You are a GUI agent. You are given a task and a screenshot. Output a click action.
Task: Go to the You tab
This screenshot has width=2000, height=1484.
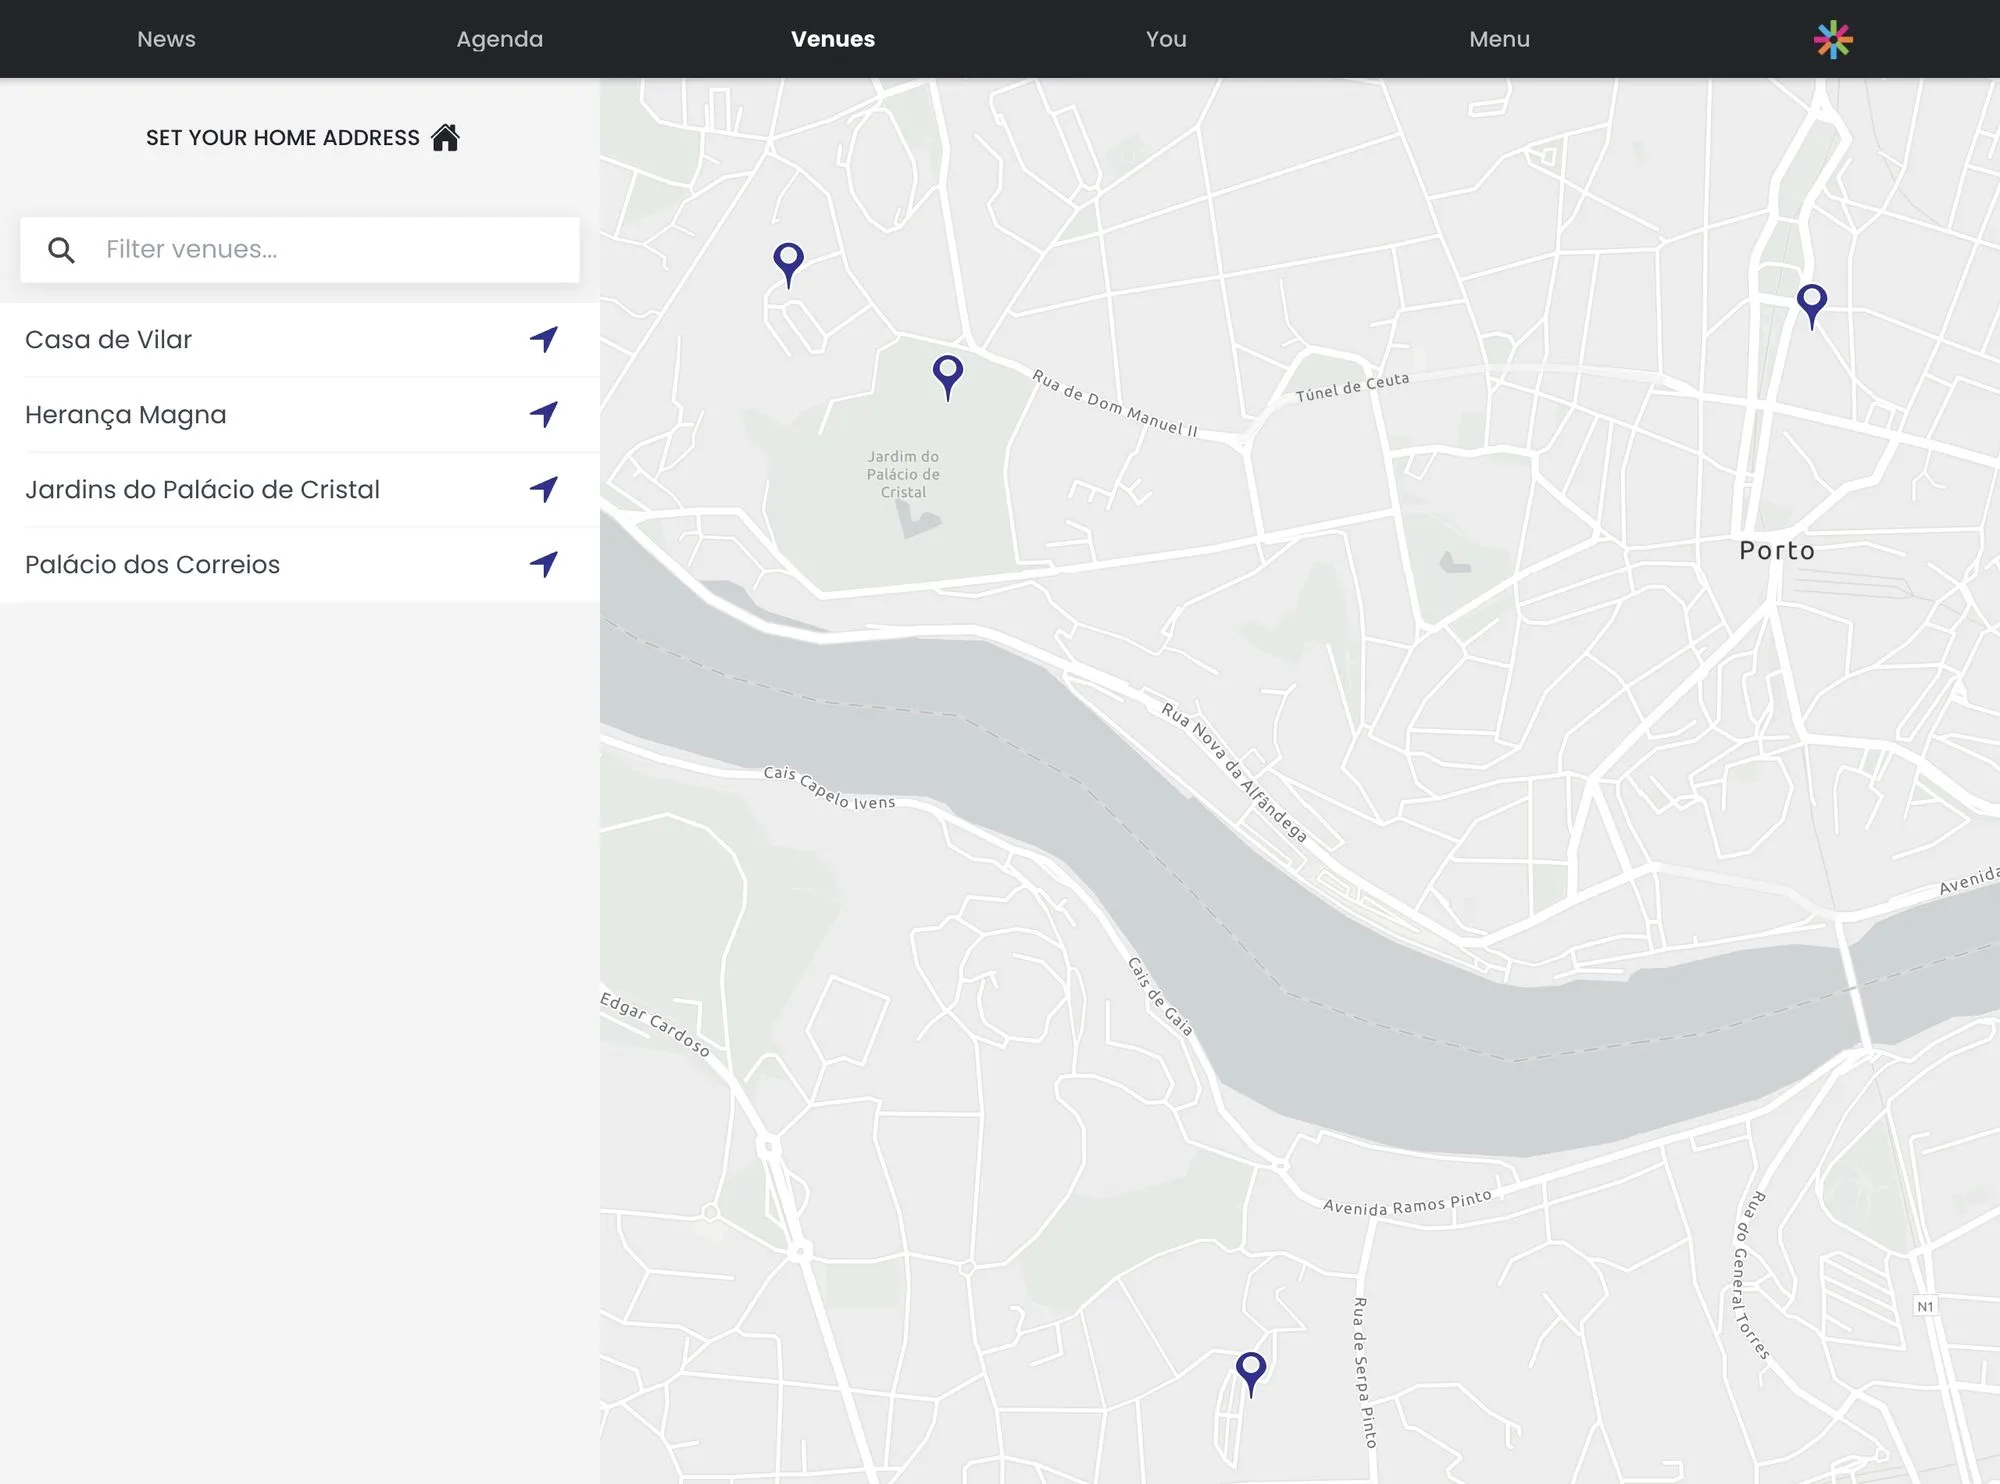coord(1166,39)
